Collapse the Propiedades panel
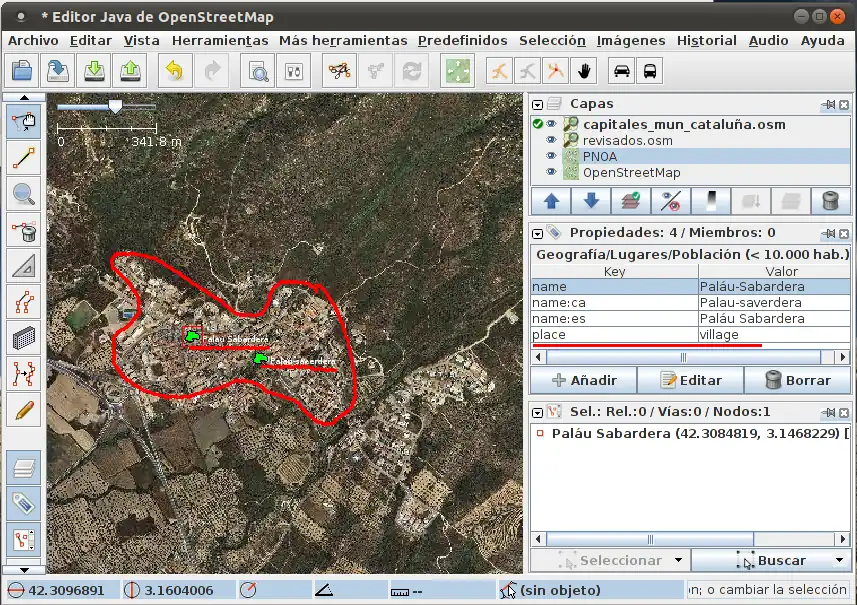Viewport: 857px width, 605px height. tap(538, 233)
